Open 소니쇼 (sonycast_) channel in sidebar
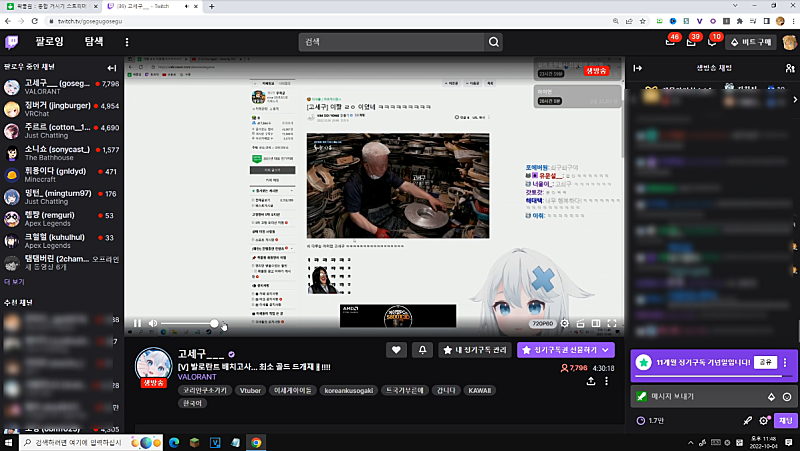This screenshot has width=800, height=451. tap(62, 153)
